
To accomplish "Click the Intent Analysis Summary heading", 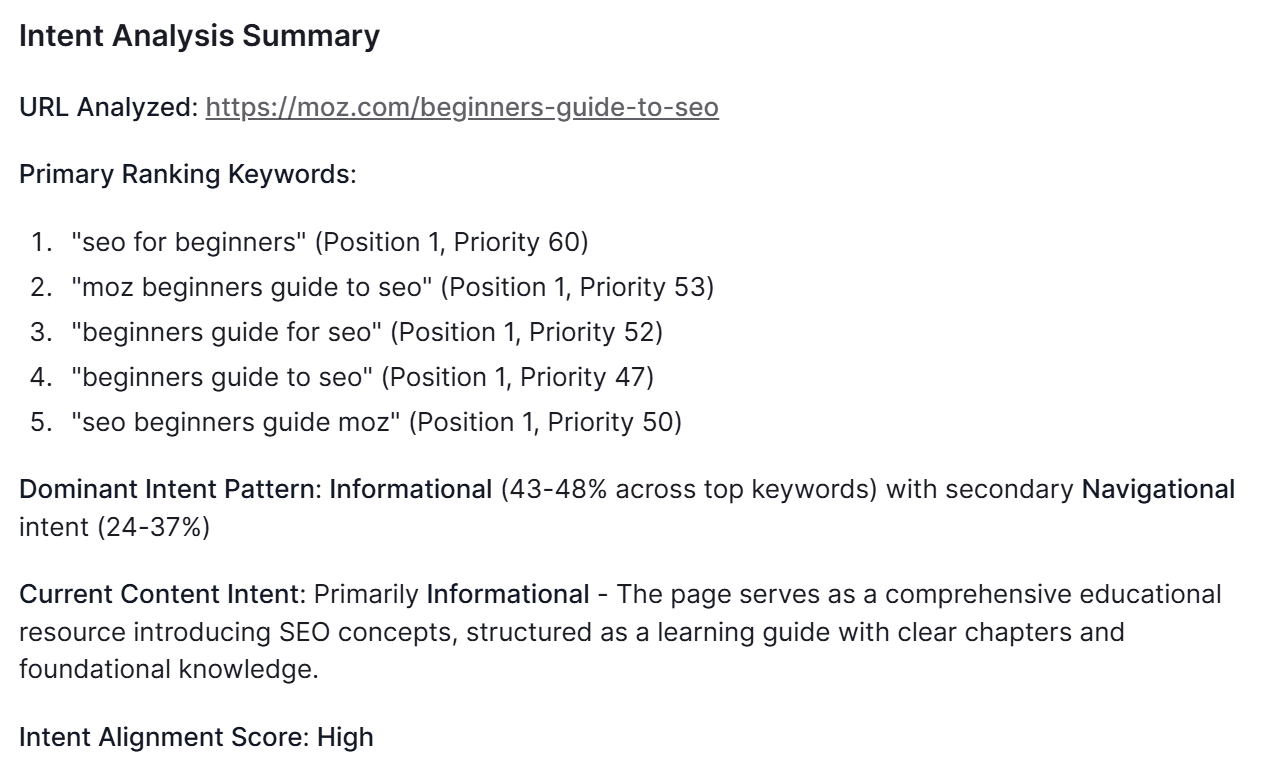I will [x=199, y=37].
